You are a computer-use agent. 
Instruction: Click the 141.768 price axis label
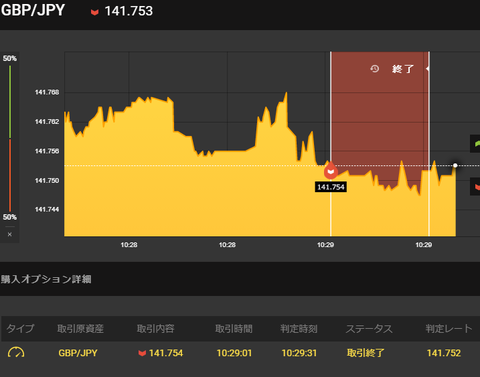(x=47, y=92)
